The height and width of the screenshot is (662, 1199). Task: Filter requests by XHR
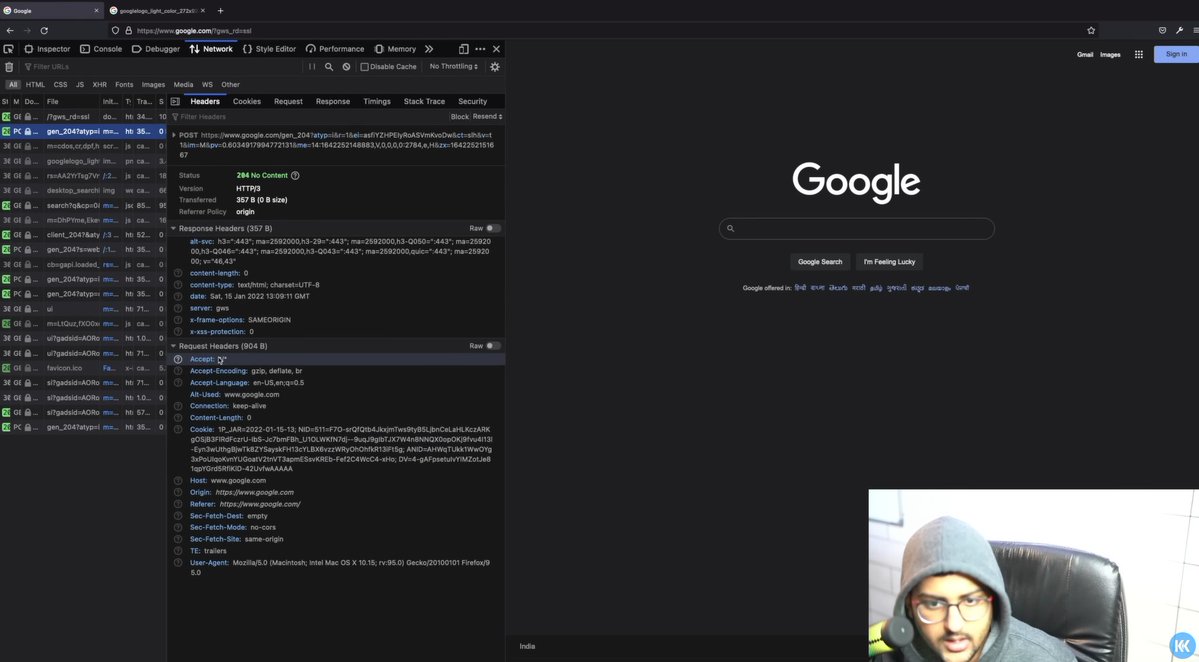pyautogui.click(x=99, y=85)
